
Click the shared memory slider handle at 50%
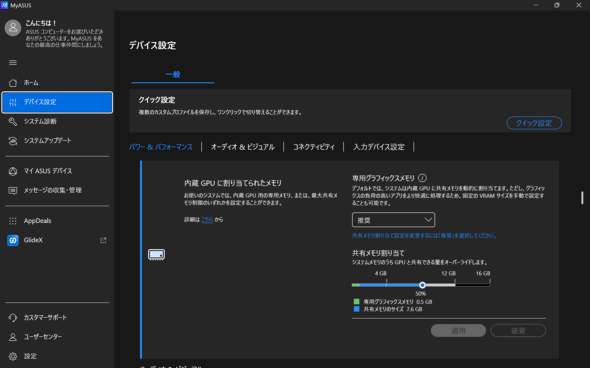pyautogui.click(x=422, y=285)
